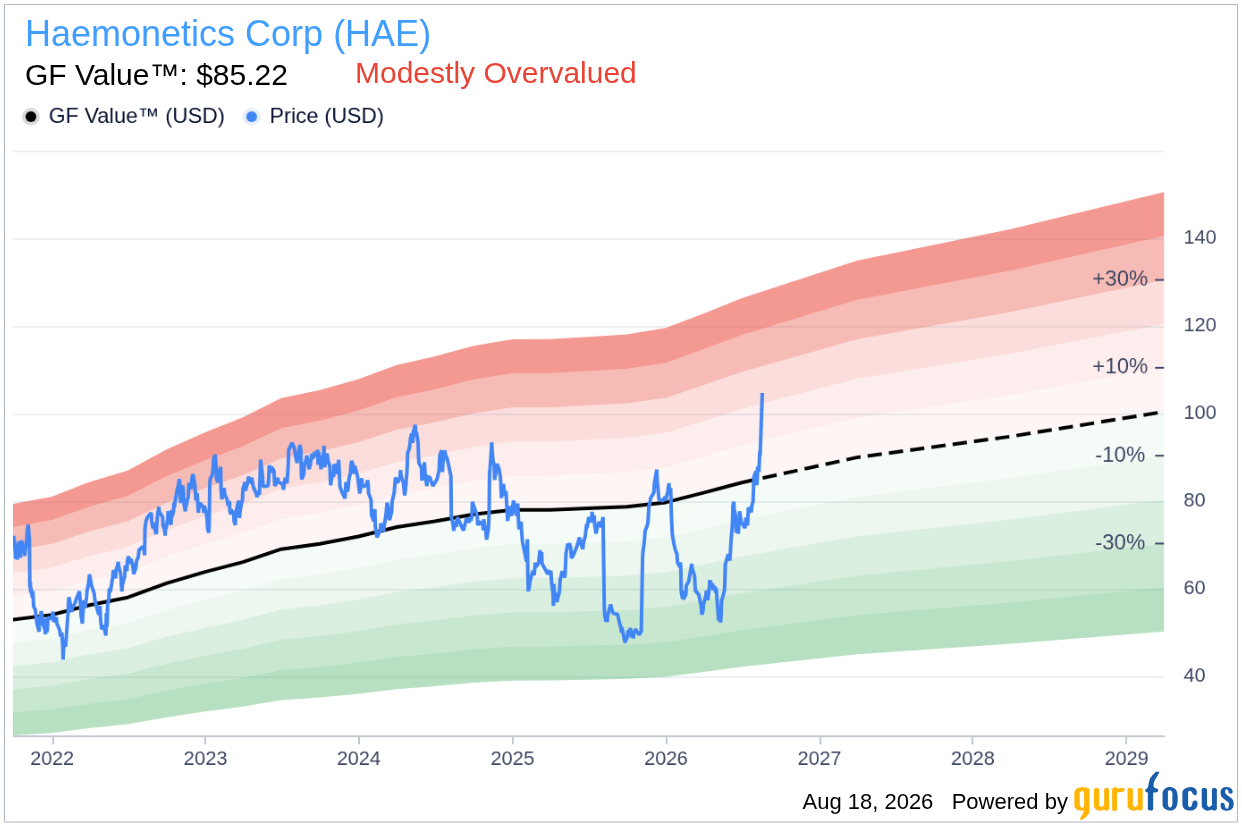
Task: Toggle the GF Value (USD) legend item
Action: pyautogui.click(x=124, y=116)
